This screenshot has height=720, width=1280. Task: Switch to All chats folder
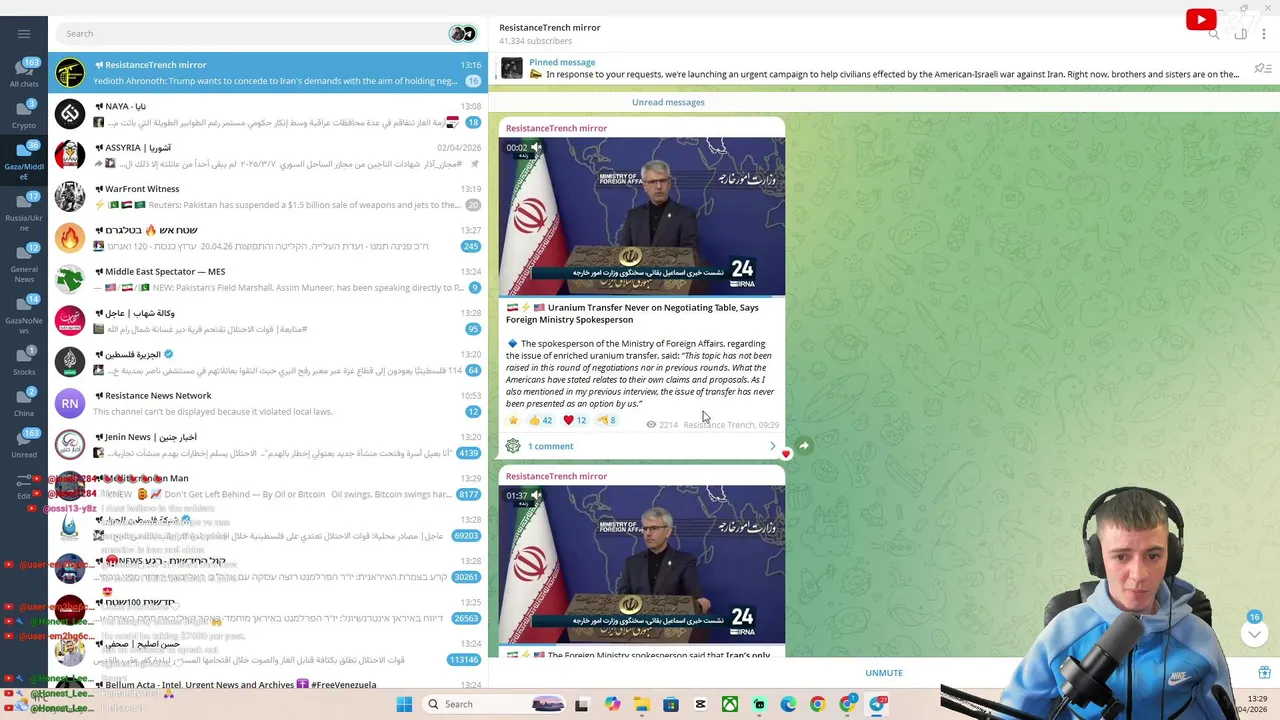click(24, 73)
